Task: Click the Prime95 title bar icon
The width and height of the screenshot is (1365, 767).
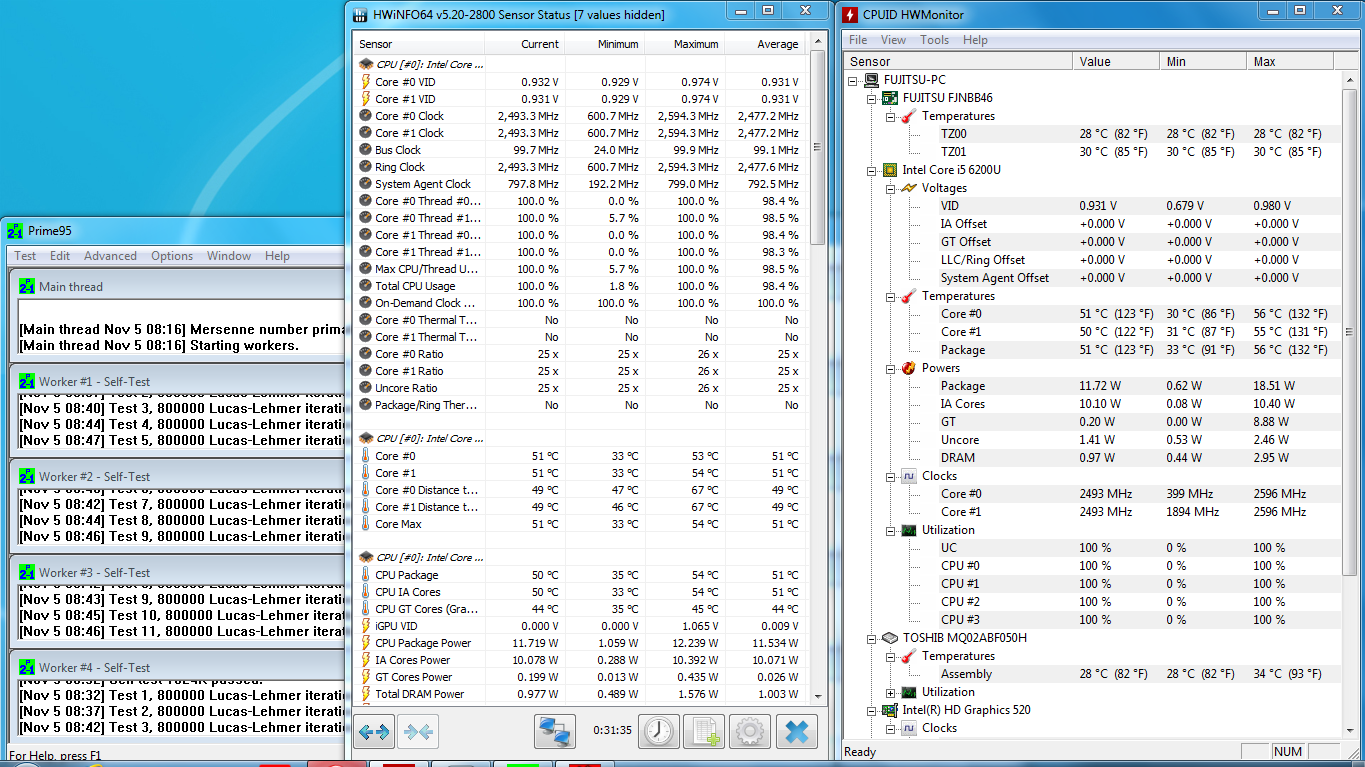Action: (15, 231)
